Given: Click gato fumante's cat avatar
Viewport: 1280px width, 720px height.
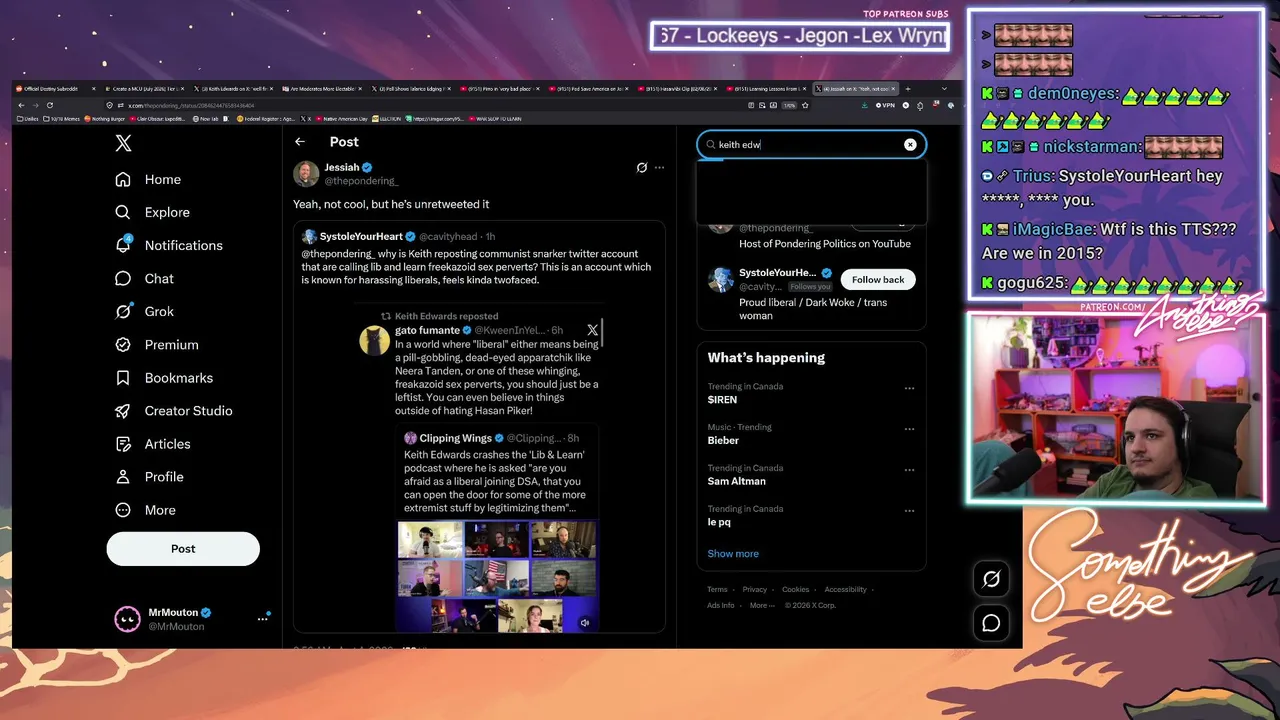Looking at the screenshot, I should click(375, 340).
